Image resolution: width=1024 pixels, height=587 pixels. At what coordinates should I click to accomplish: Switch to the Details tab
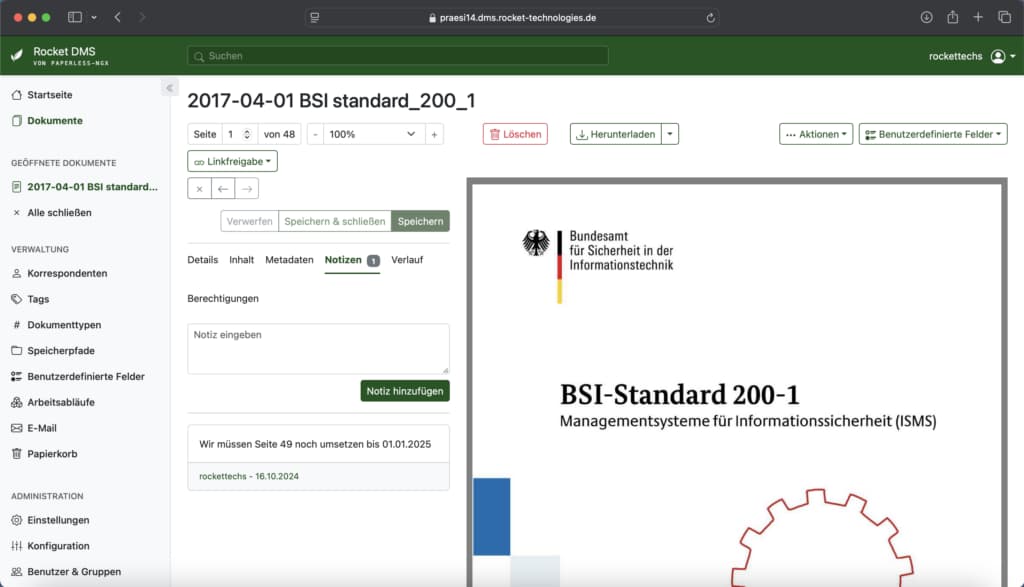point(202,260)
